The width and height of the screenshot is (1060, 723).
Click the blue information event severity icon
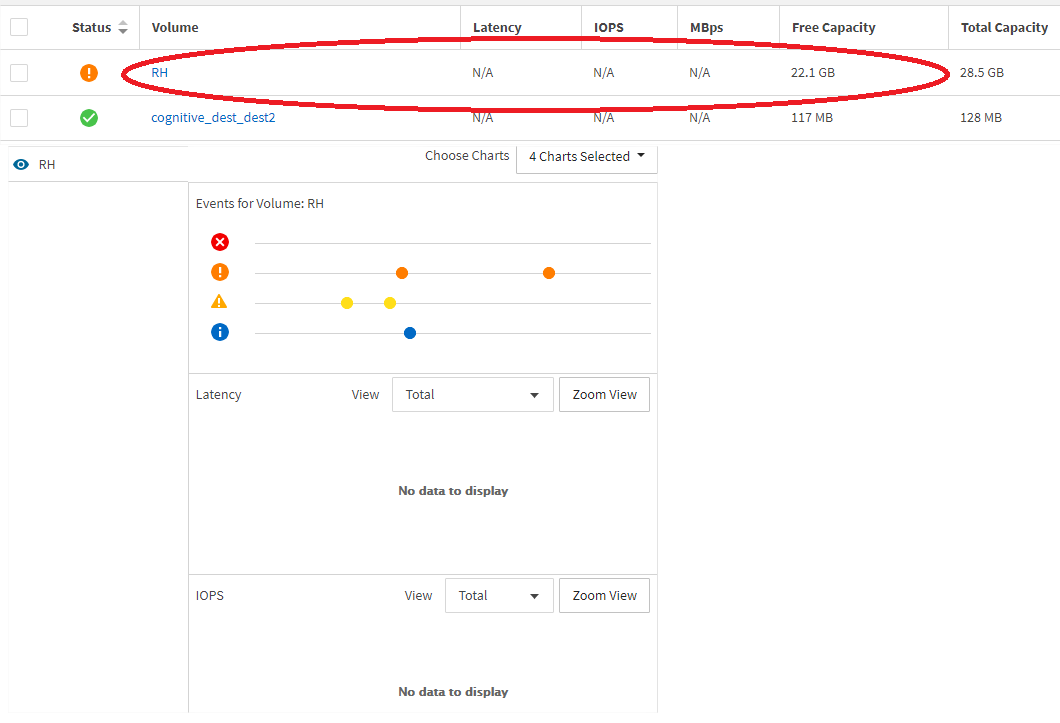(x=220, y=332)
